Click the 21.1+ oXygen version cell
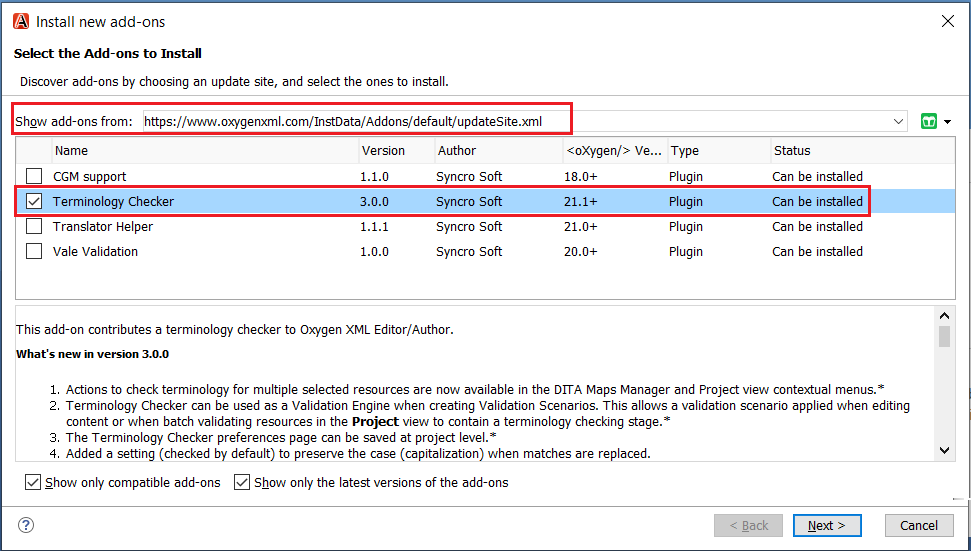The image size is (971, 551). (x=581, y=202)
